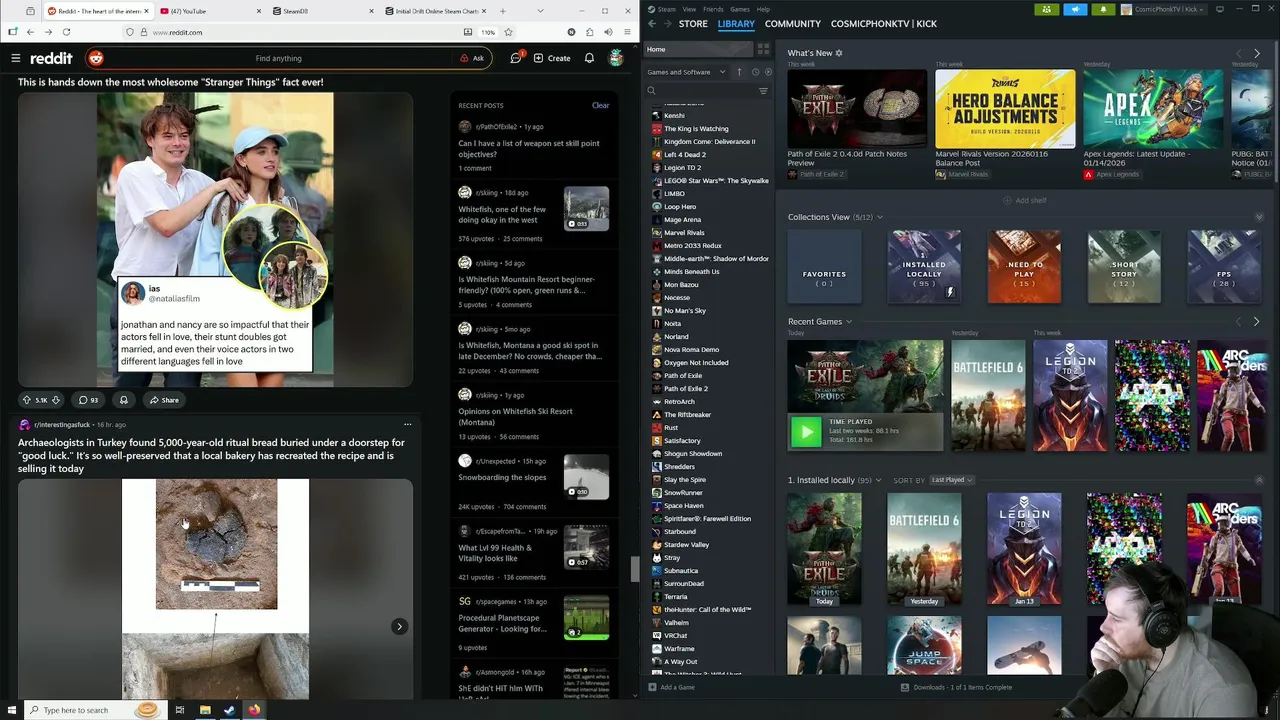This screenshot has width=1280, height=720.
Task: Switch to the SteamDB browser tab
Action: point(322,11)
